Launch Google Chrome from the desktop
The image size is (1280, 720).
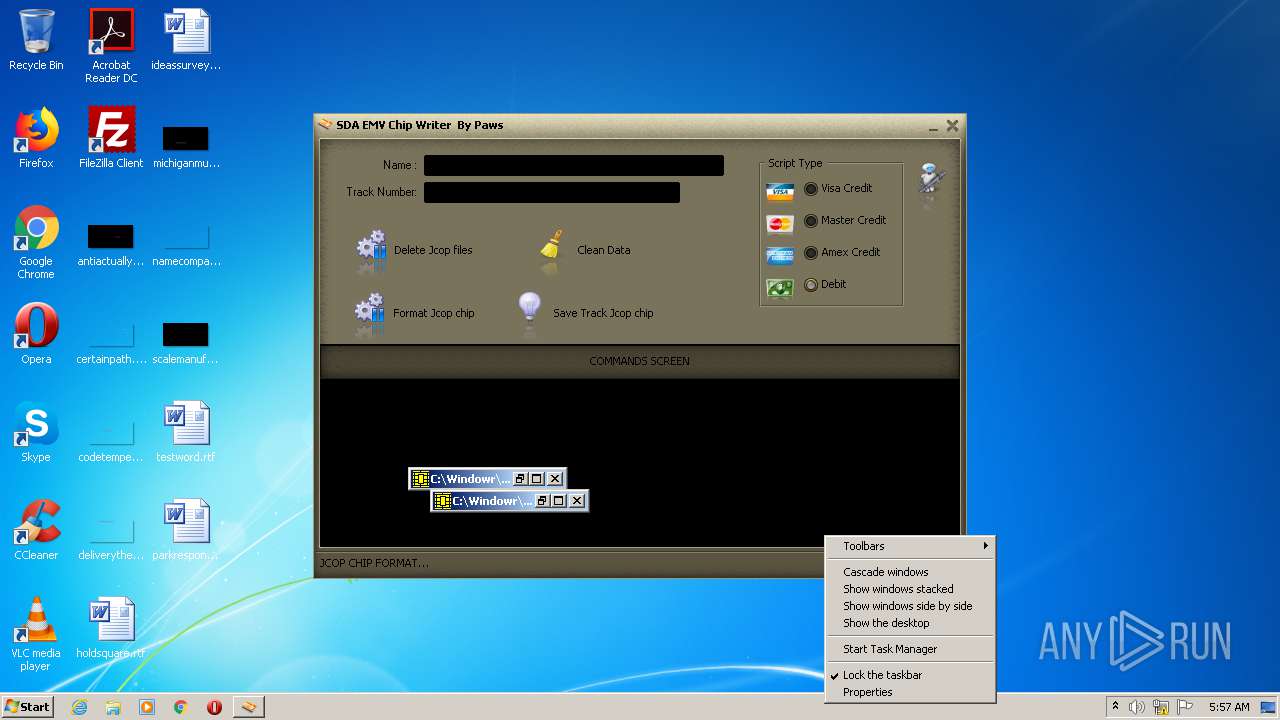click(x=36, y=242)
